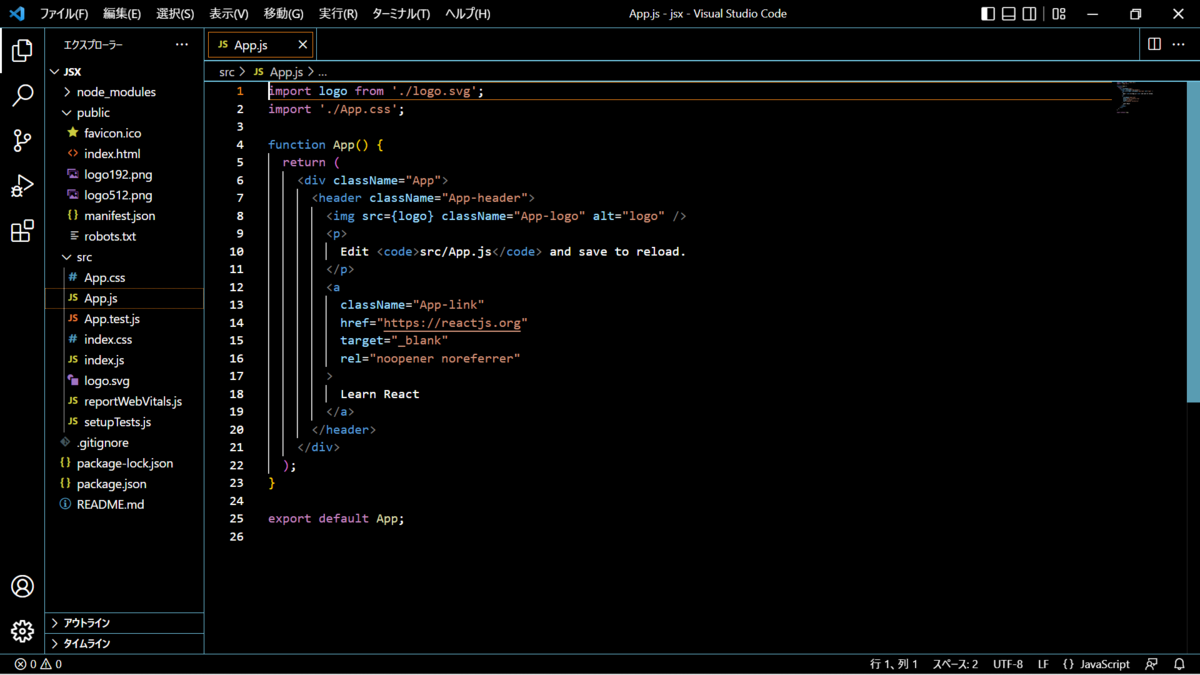Image resolution: width=1200 pixels, height=675 pixels.
Task: Open explorer views ellipsis menu
Action: click(x=181, y=45)
